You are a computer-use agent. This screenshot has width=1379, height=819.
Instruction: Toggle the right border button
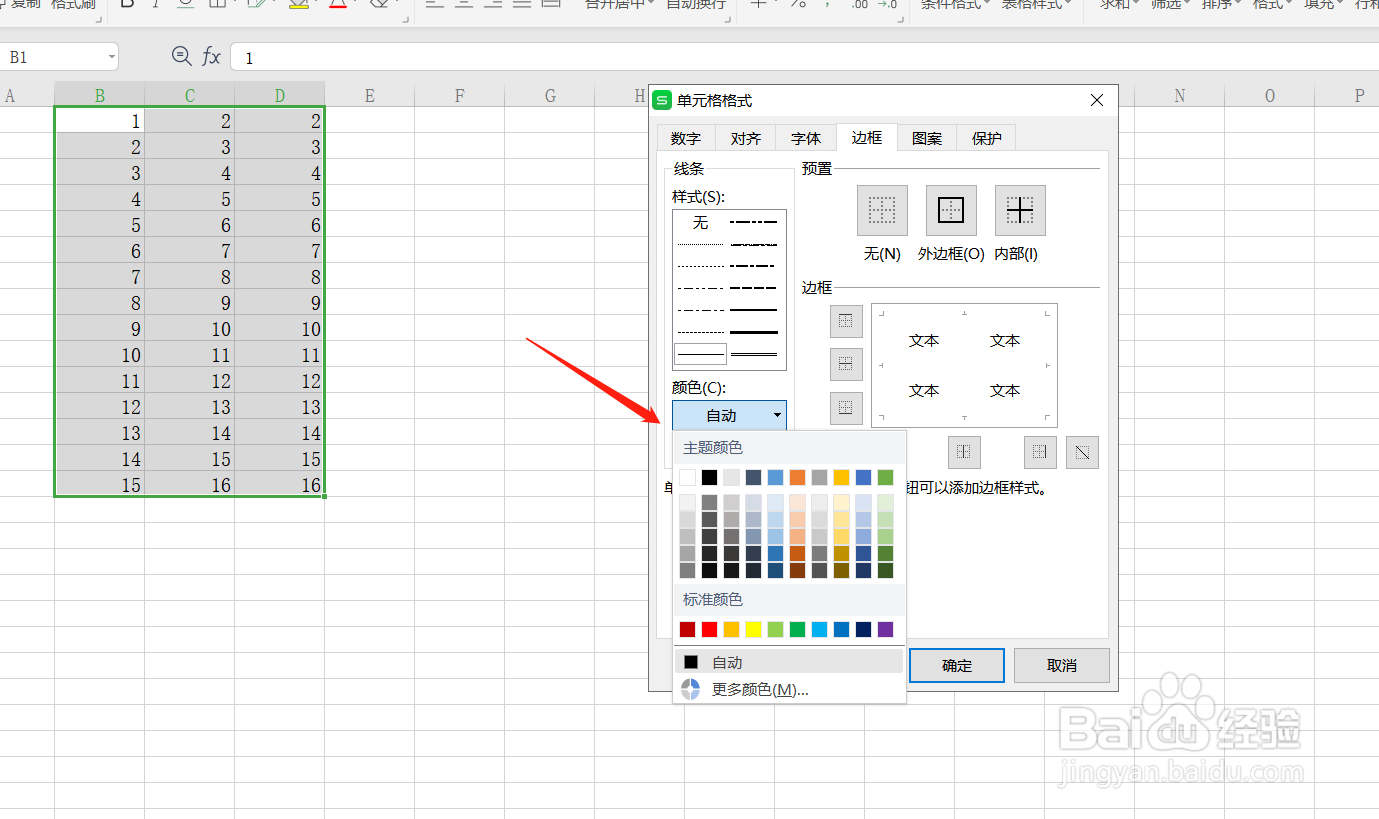(1040, 452)
